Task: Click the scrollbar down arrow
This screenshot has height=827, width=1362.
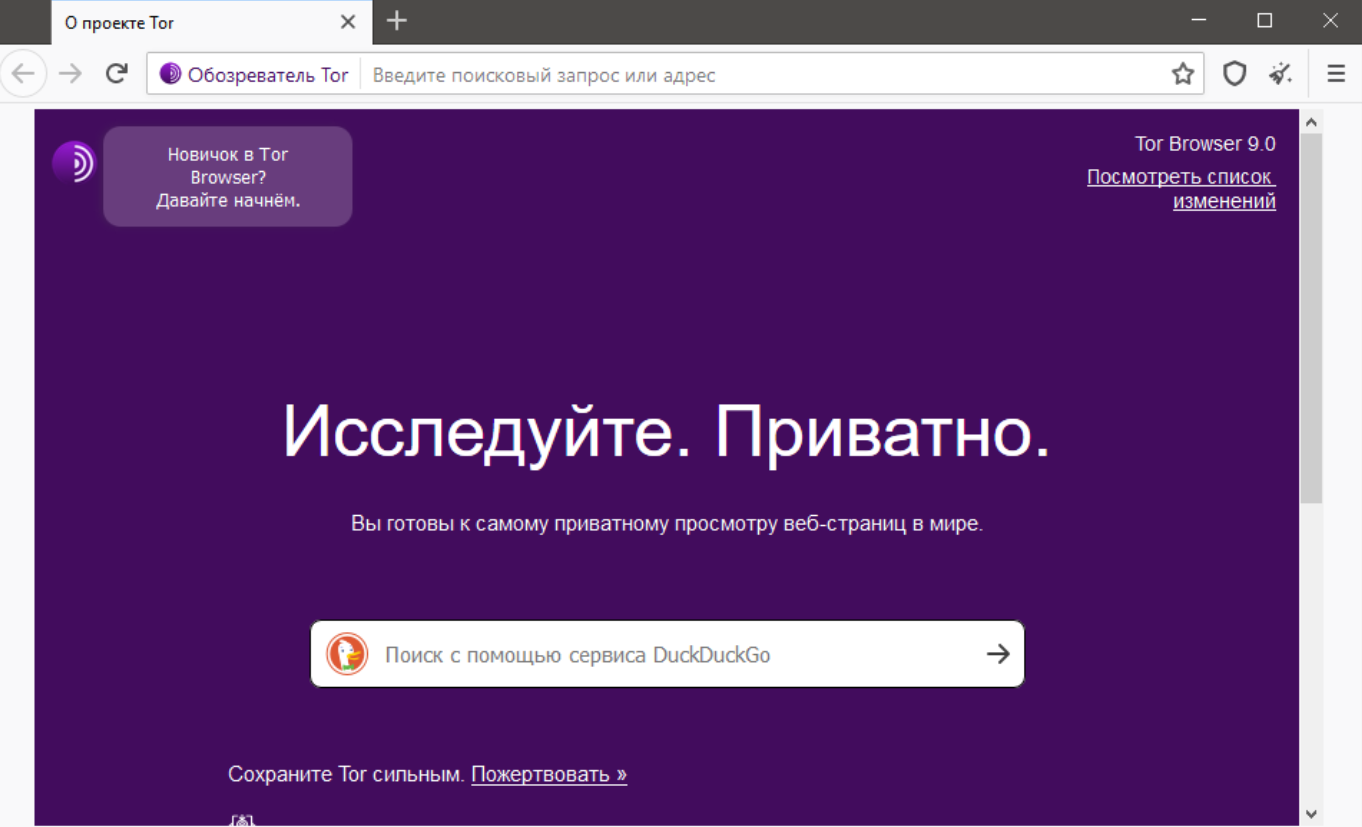Action: 1311,814
